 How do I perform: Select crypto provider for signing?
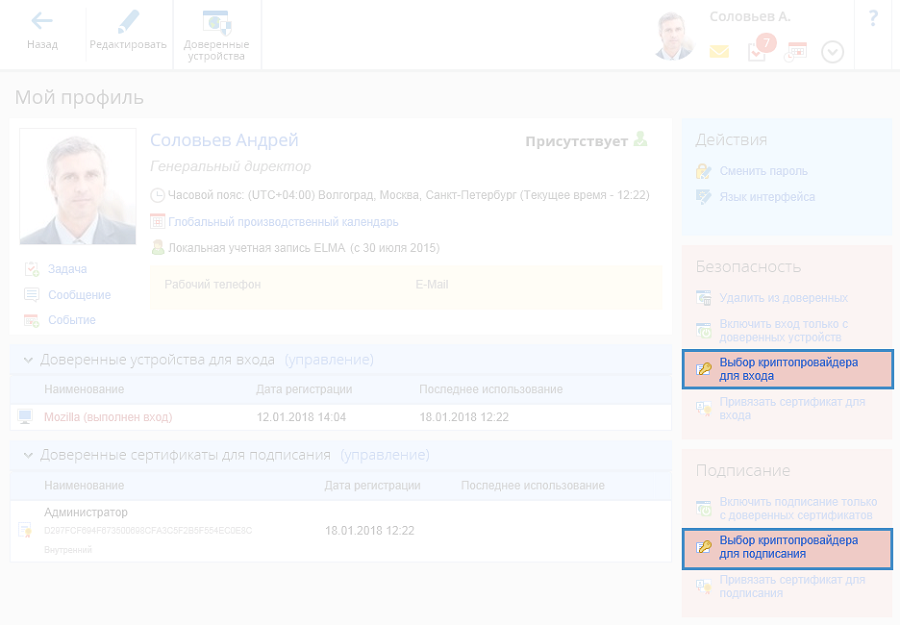(787, 547)
